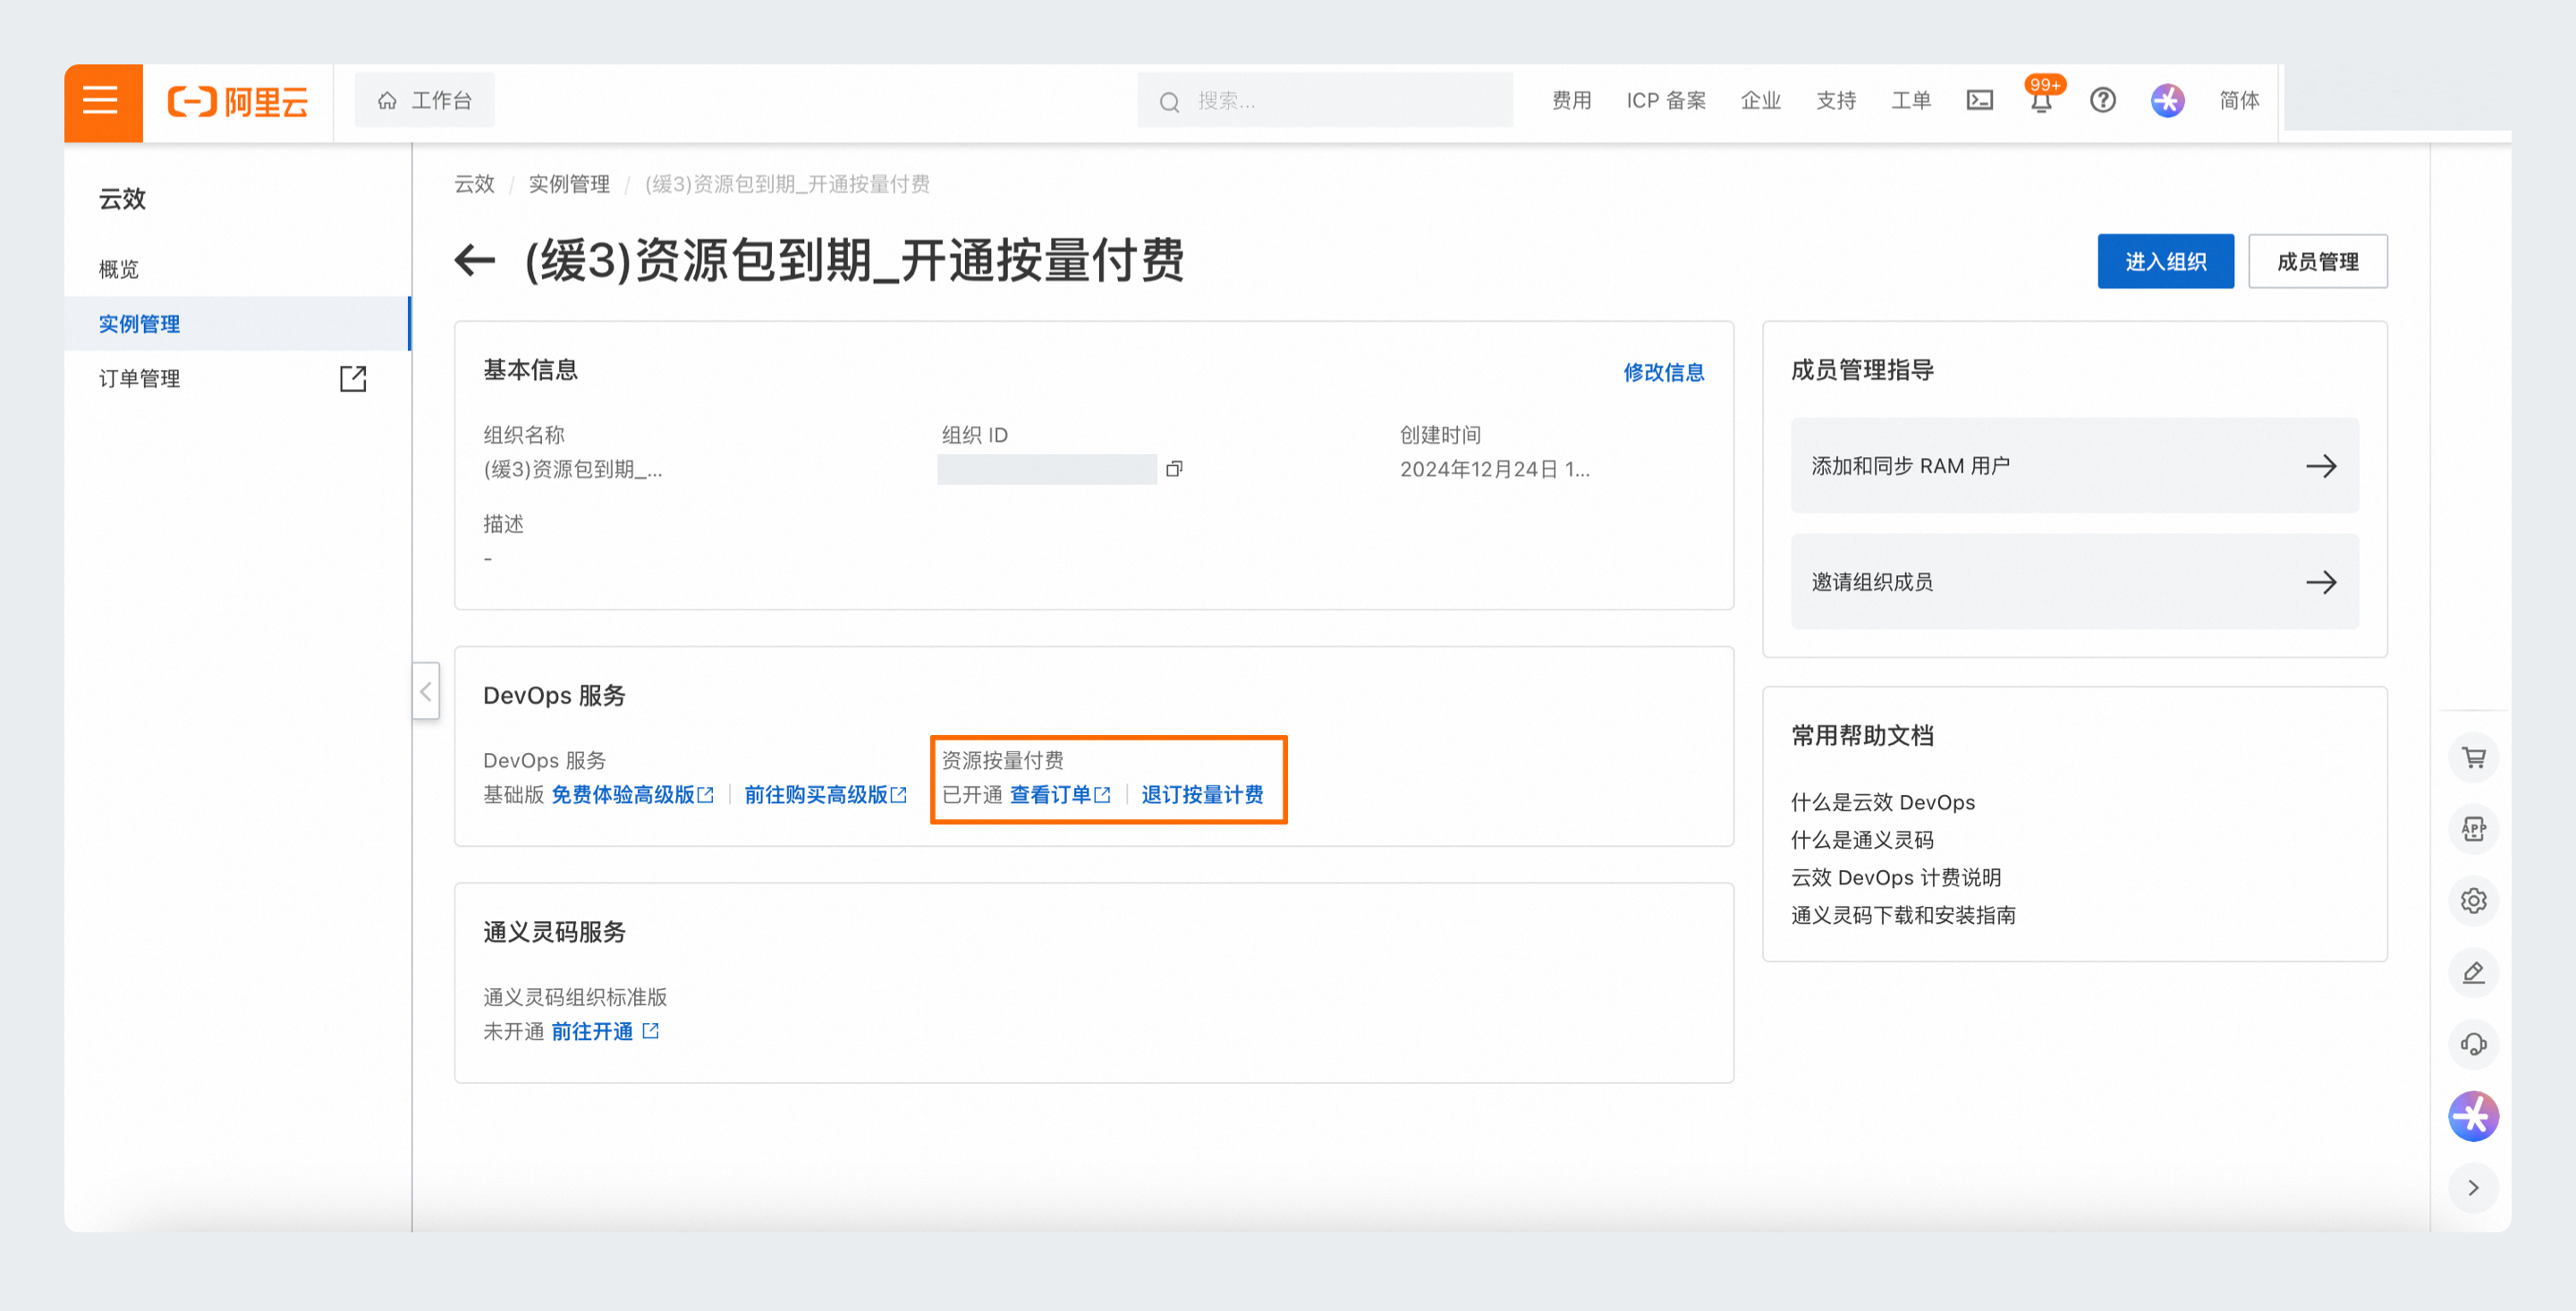The height and width of the screenshot is (1311, 2576).
Task: Click the 成员管理 button
Action: (2317, 261)
